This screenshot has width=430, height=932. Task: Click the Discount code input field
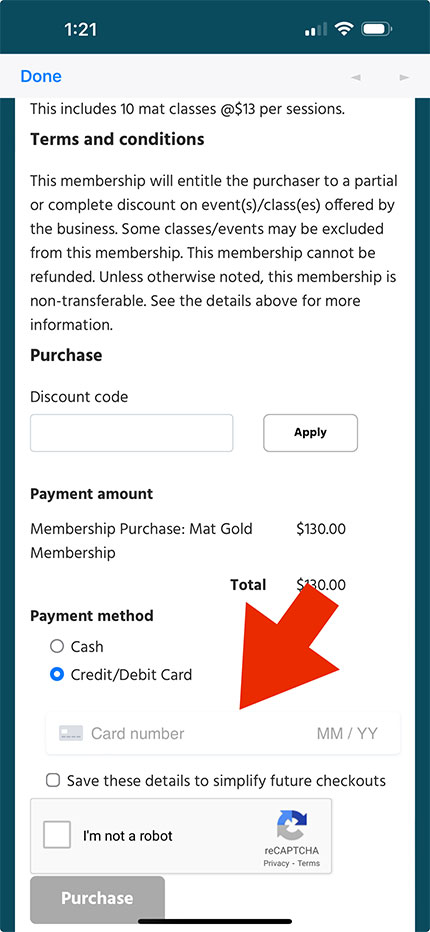coord(131,433)
